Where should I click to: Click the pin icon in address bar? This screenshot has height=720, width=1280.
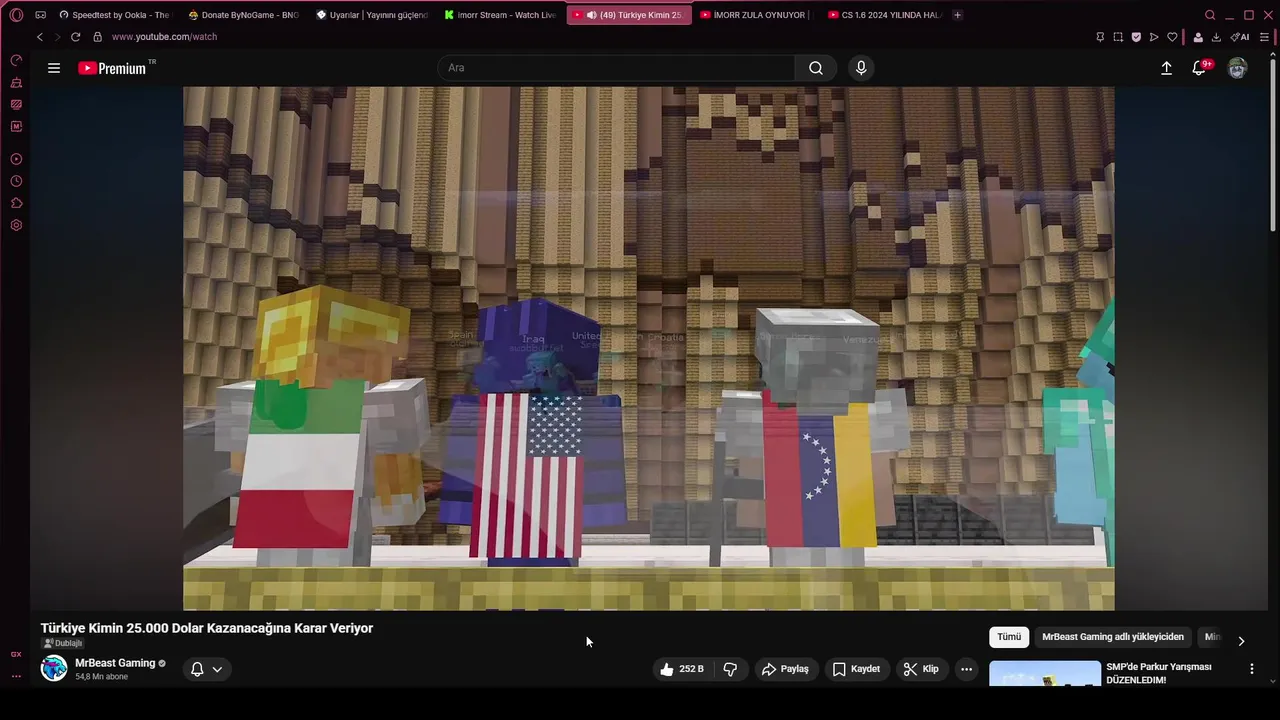click(x=1100, y=37)
